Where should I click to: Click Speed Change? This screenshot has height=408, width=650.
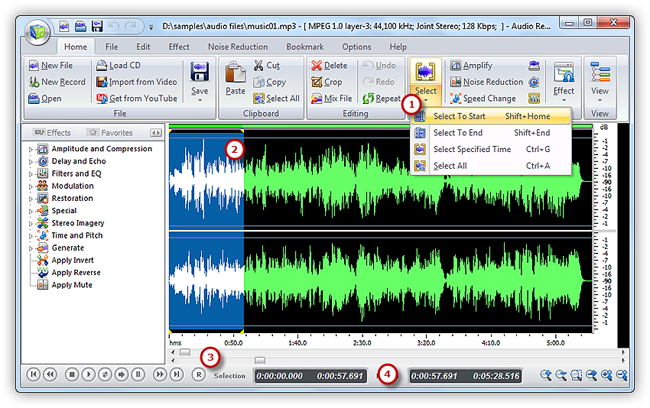pyautogui.click(x=483, y=99)
